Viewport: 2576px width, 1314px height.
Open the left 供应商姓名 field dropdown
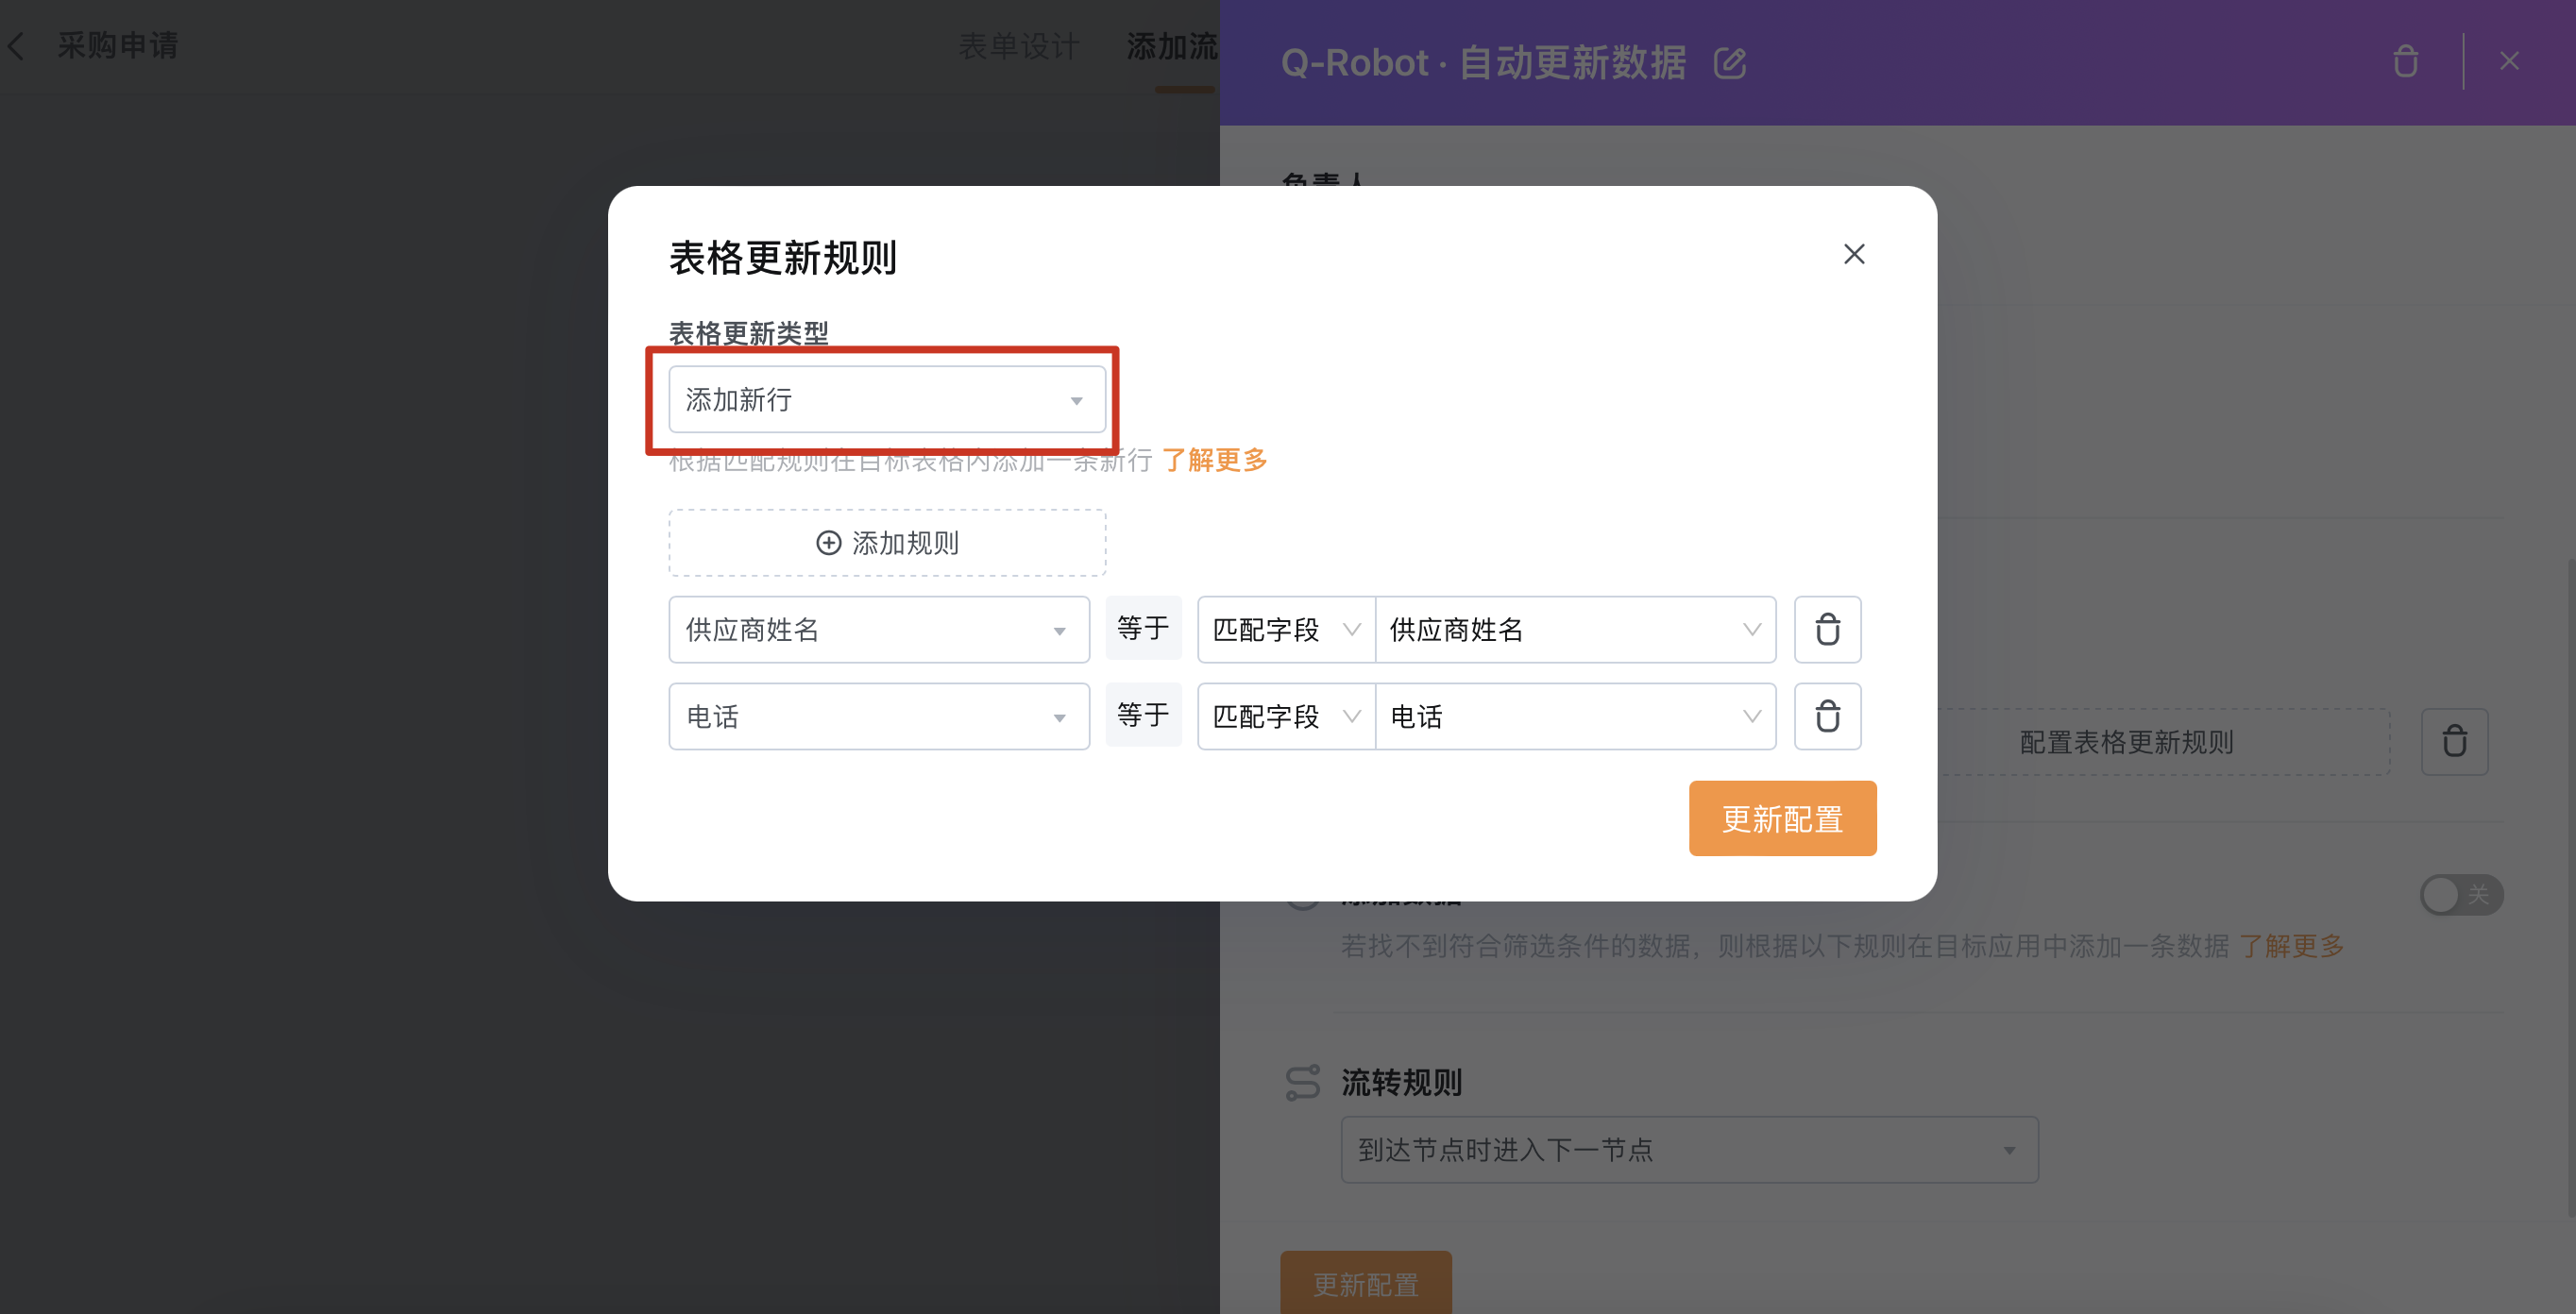coord(879,630)
